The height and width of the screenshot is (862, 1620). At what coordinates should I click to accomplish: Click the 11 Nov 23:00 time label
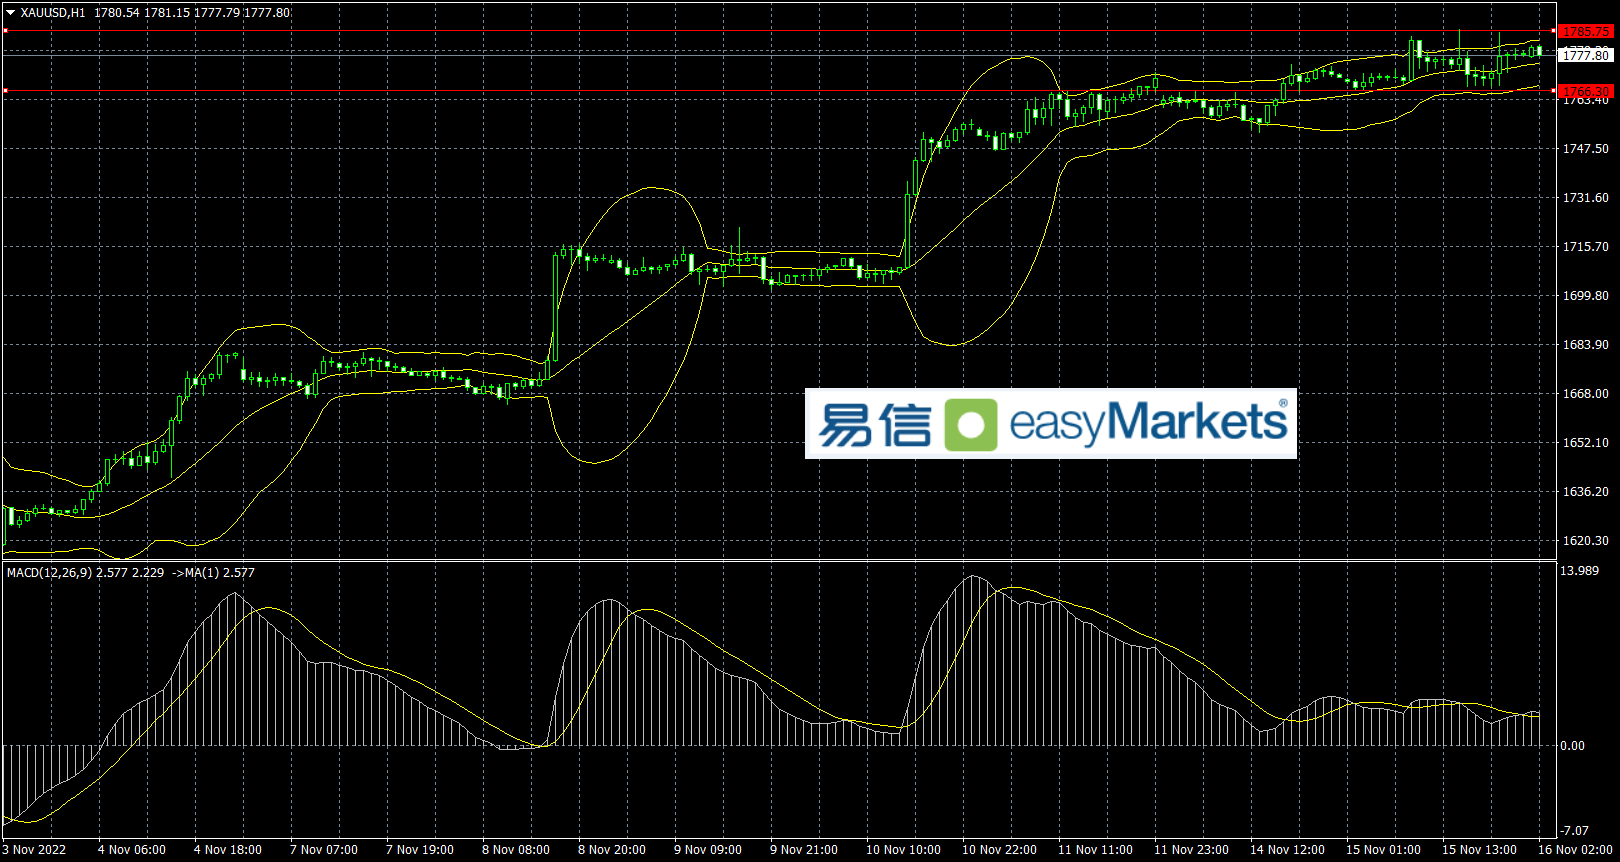(x=1191, y=850)
